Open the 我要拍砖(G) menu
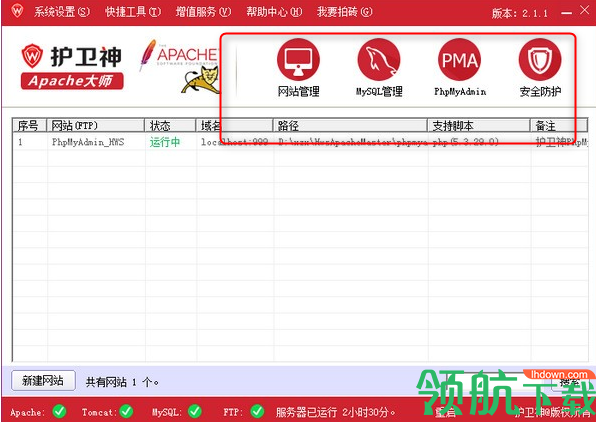Viewport: 596px width, 422px height. (x=345, y=12)
